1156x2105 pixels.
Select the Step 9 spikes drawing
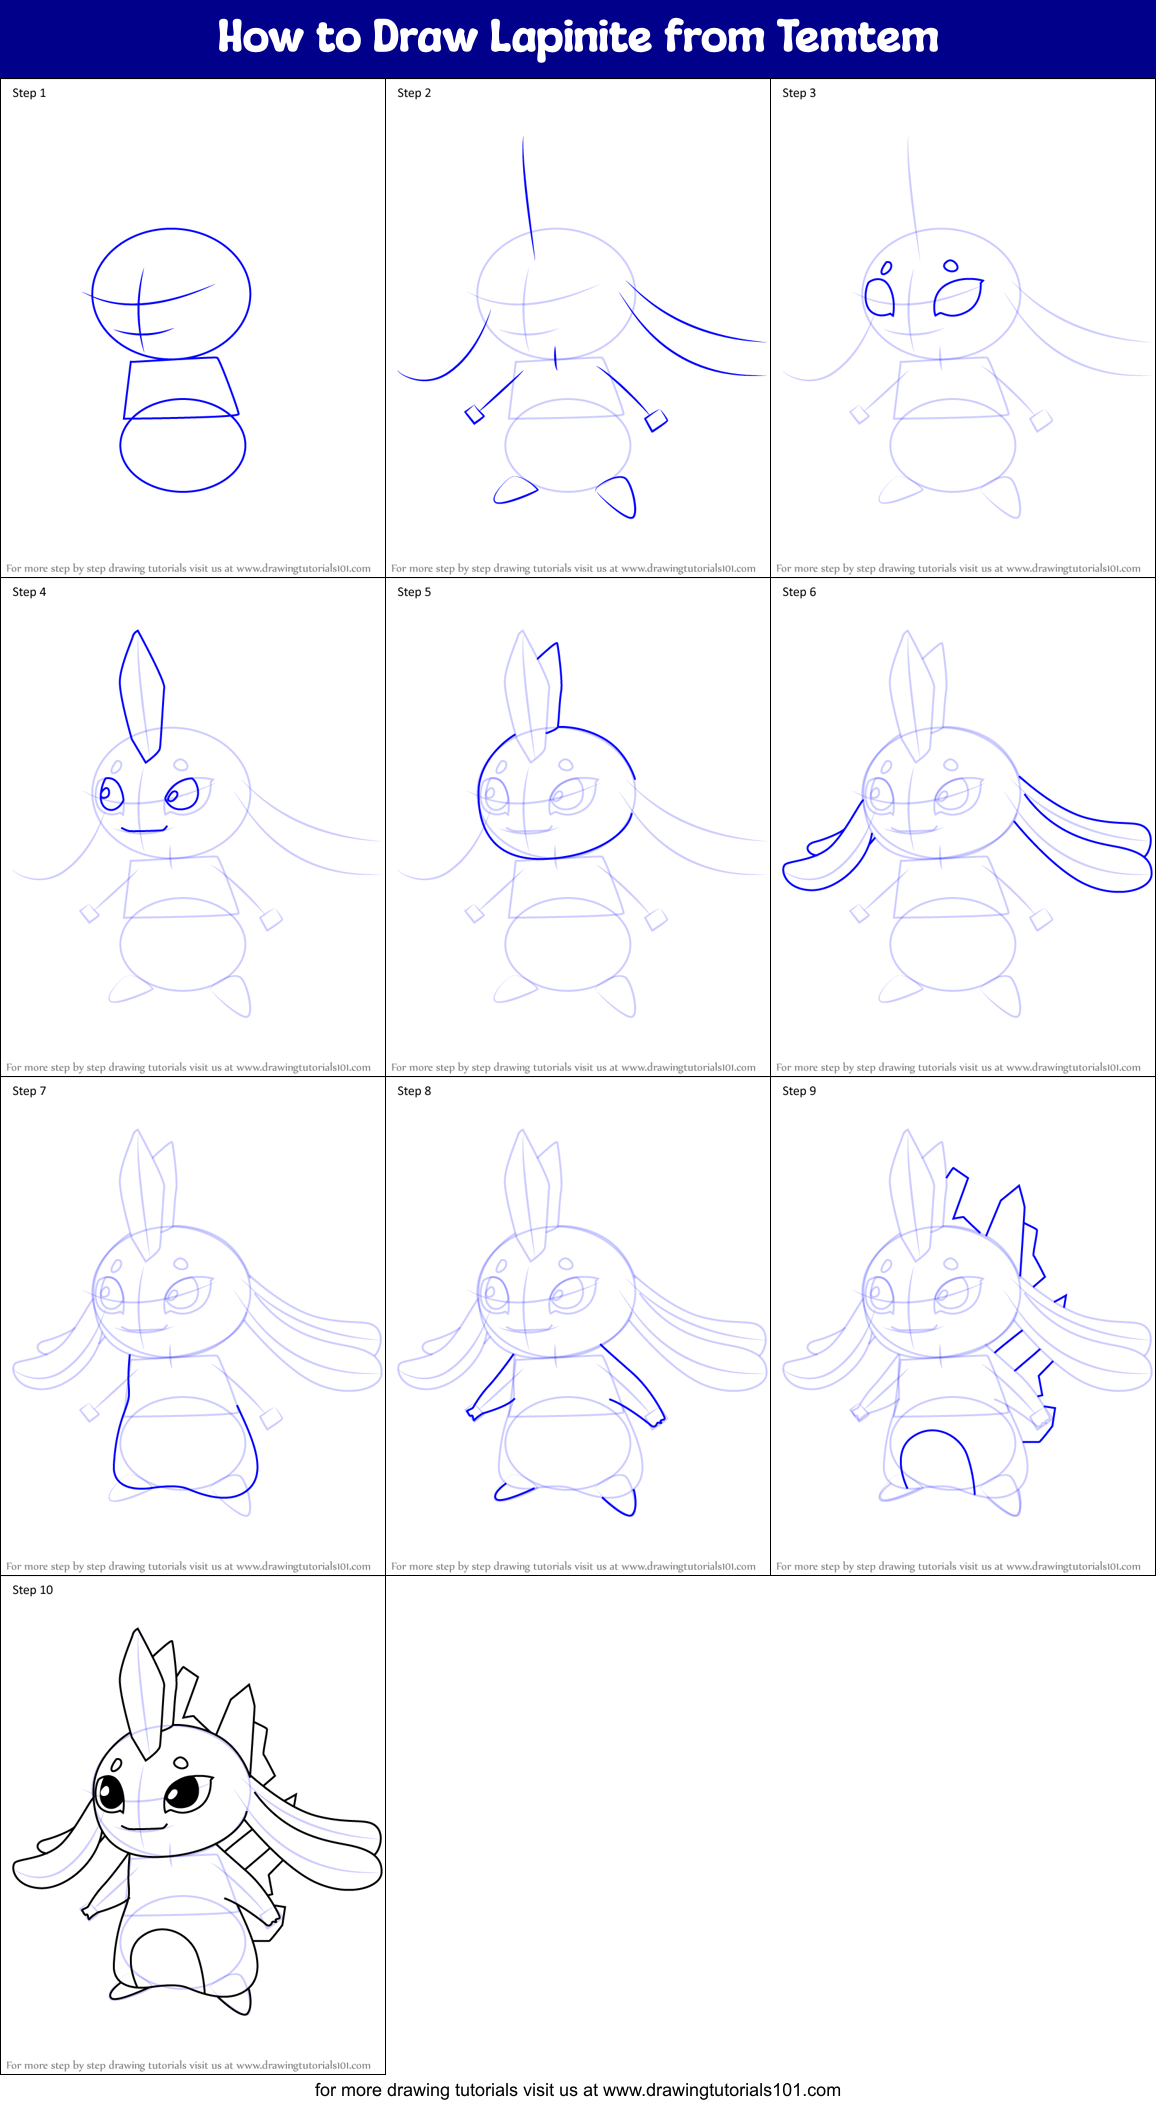[x=963, y=1326]
